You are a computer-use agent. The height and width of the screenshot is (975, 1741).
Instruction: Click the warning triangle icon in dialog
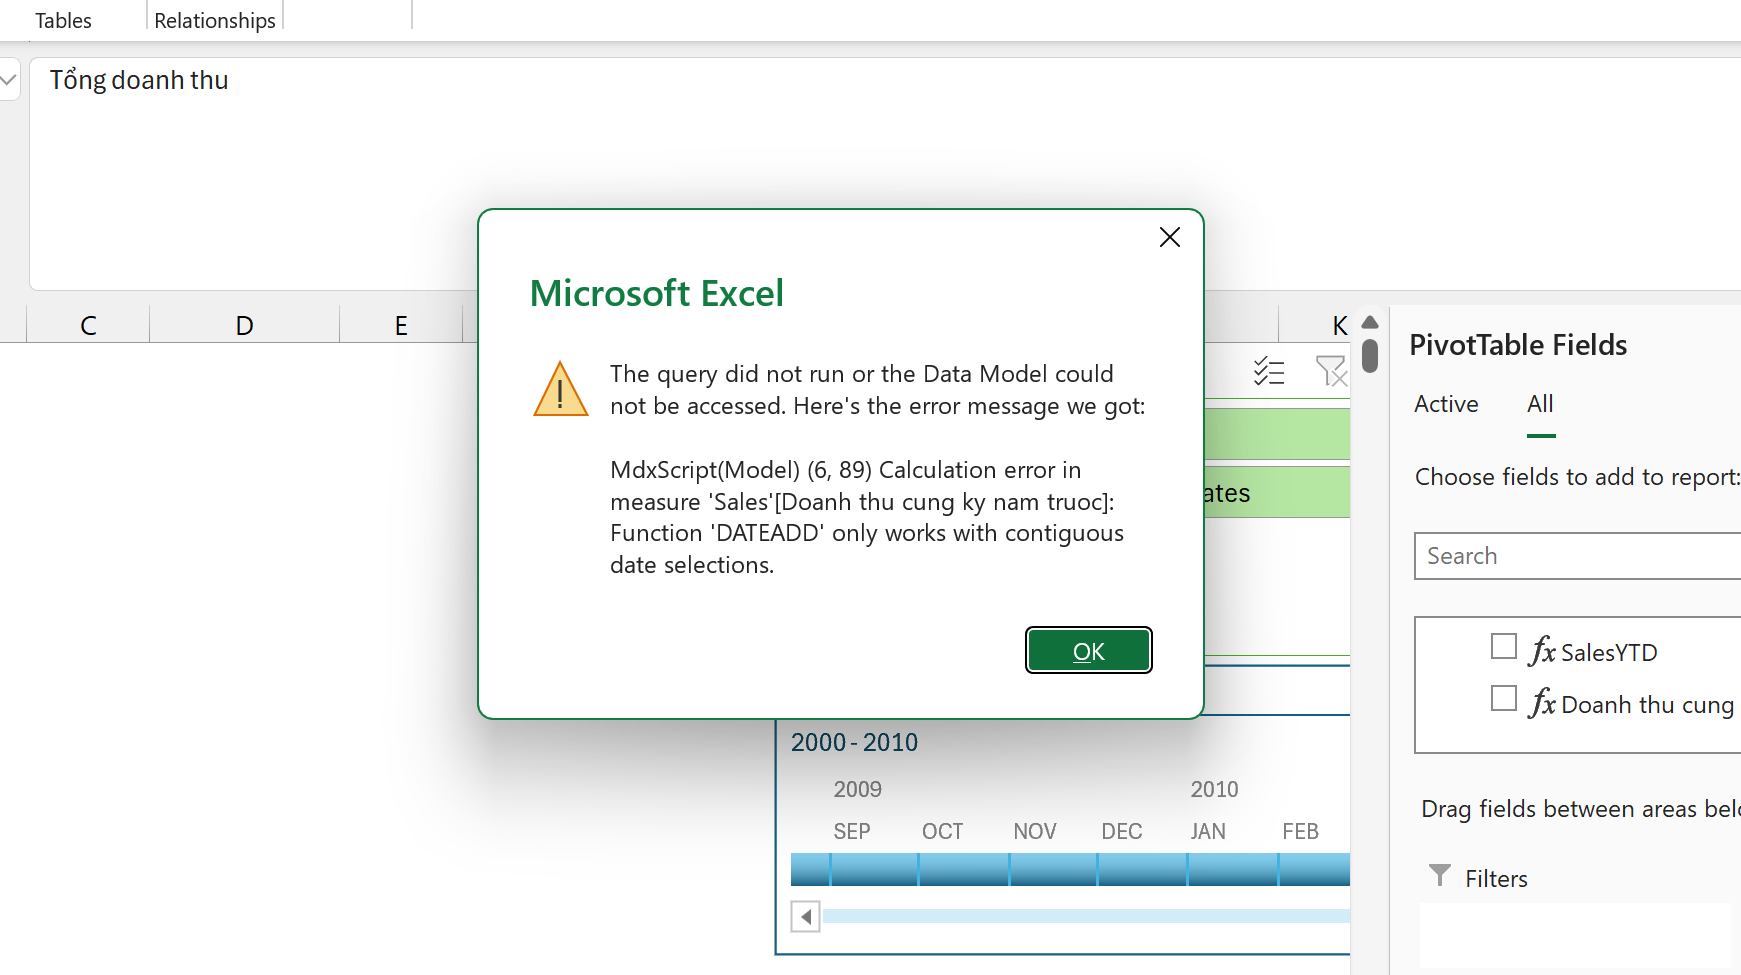click(x=561, y=389)
